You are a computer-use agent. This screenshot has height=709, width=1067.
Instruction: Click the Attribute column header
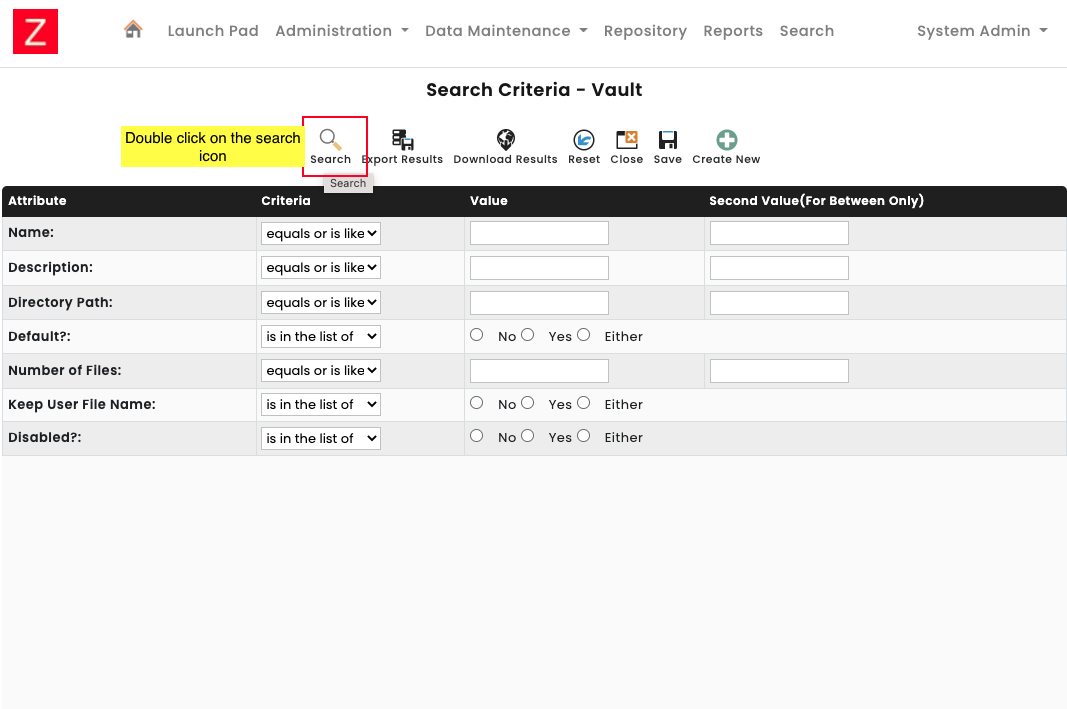pyautogui.click(x=37, y=201)
